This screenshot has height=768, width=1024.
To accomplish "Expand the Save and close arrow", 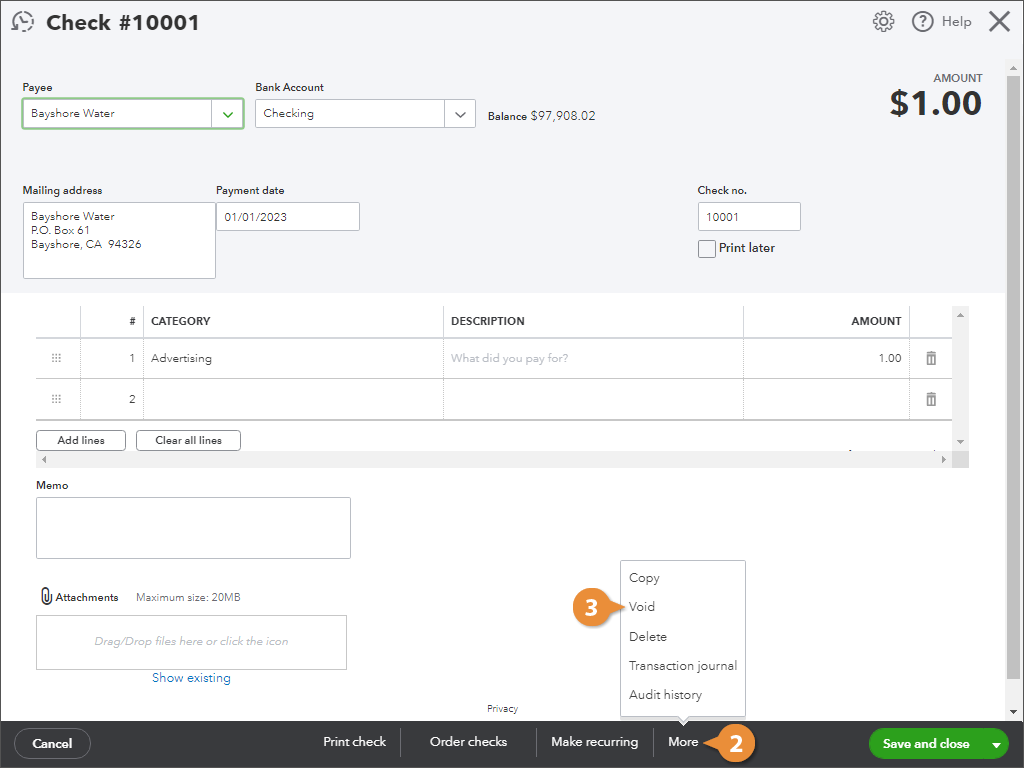I will point(995,744).
